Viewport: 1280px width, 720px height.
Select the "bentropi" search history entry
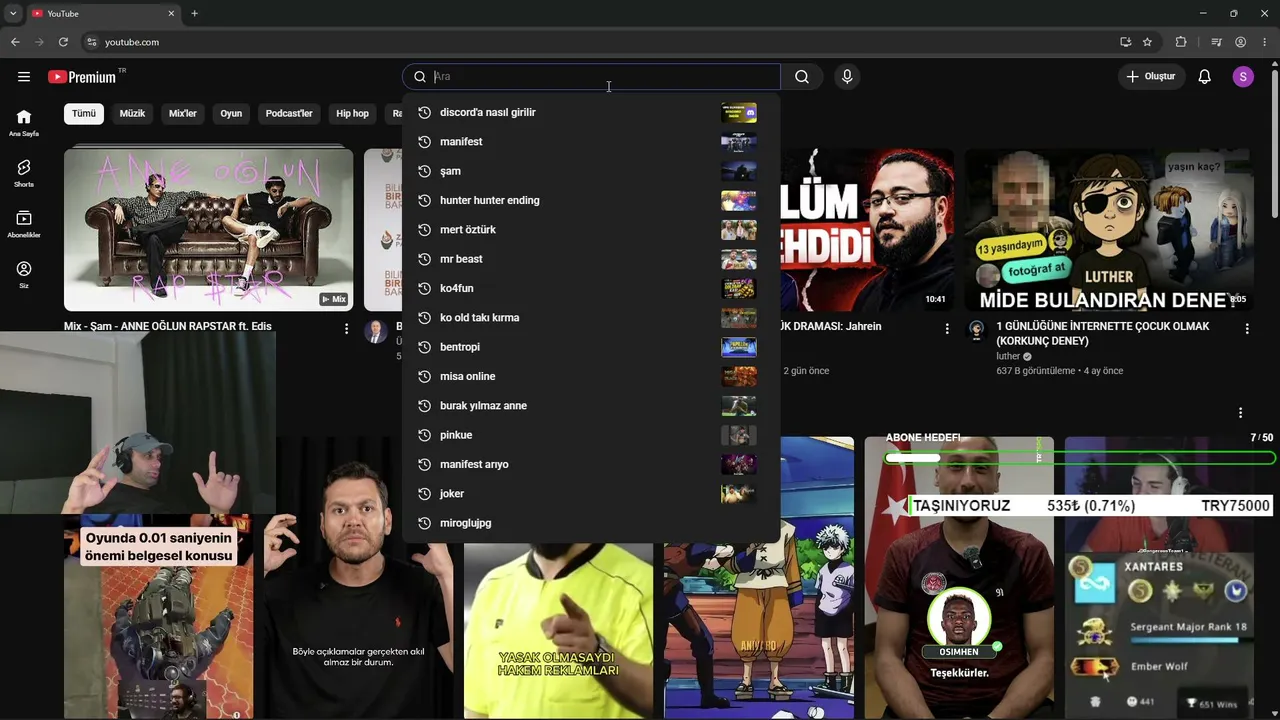coord(591,347)
